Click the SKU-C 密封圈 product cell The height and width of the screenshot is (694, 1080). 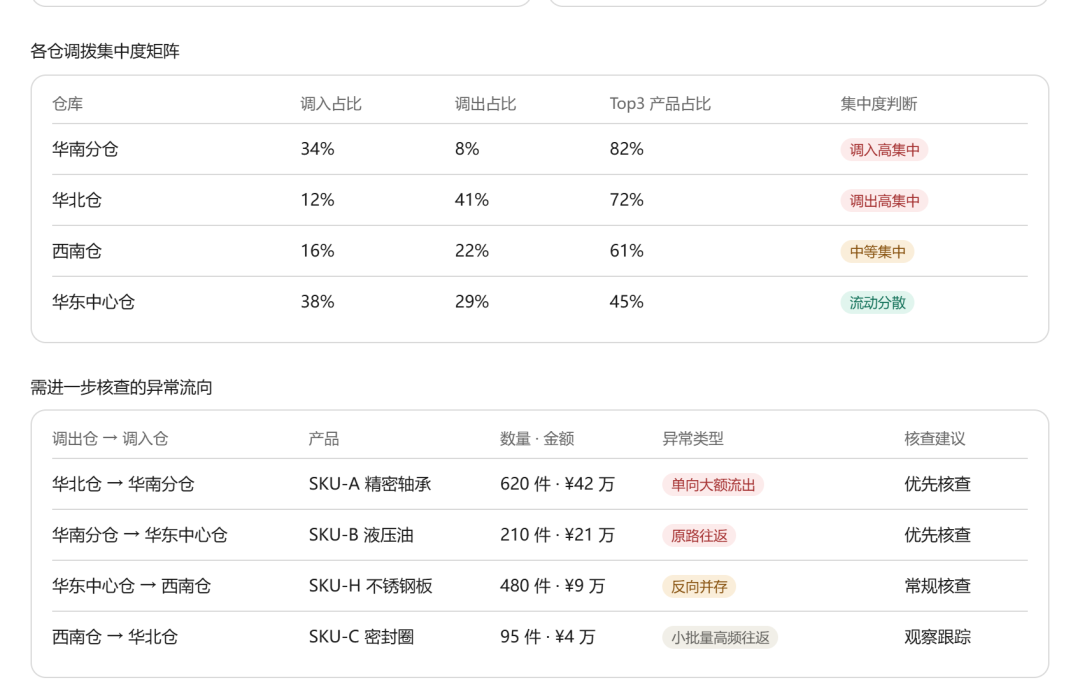(361, 638)
